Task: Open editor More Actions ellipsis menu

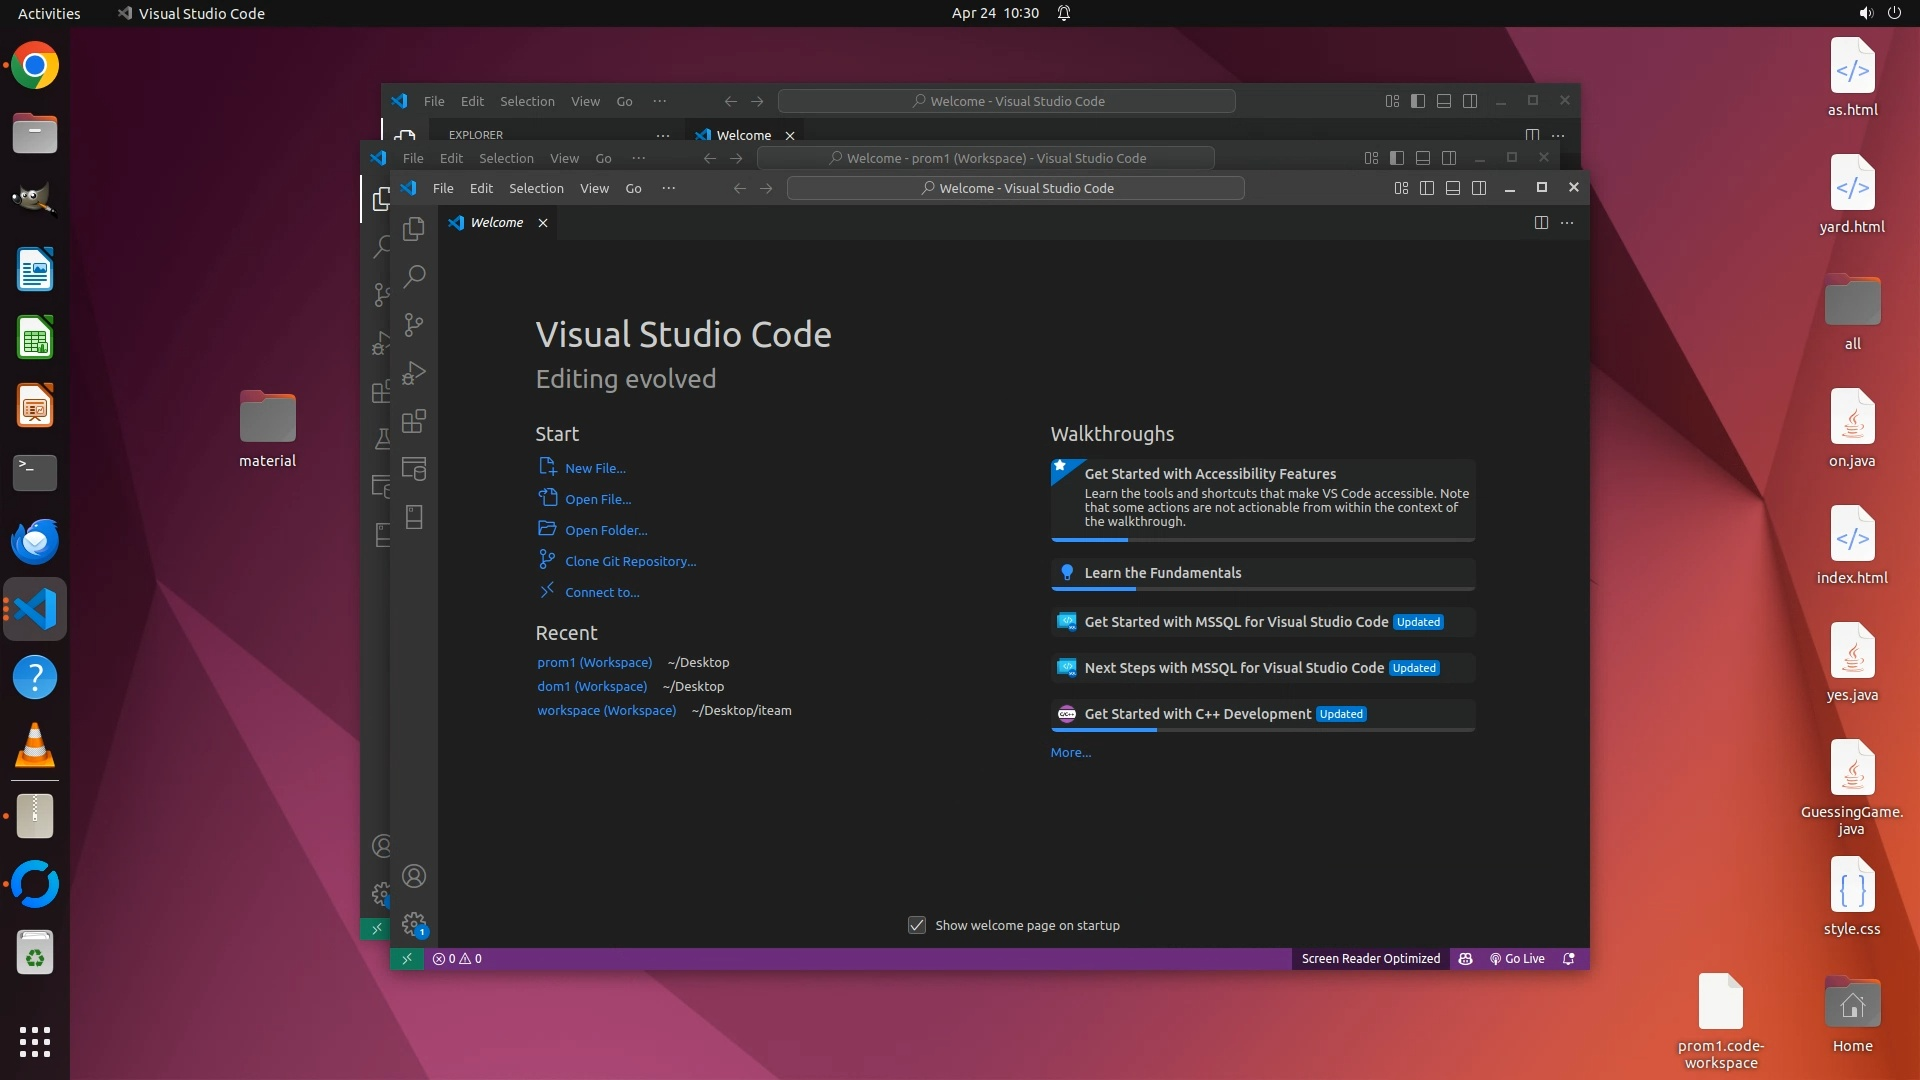Action: (x=1567, y=223)
